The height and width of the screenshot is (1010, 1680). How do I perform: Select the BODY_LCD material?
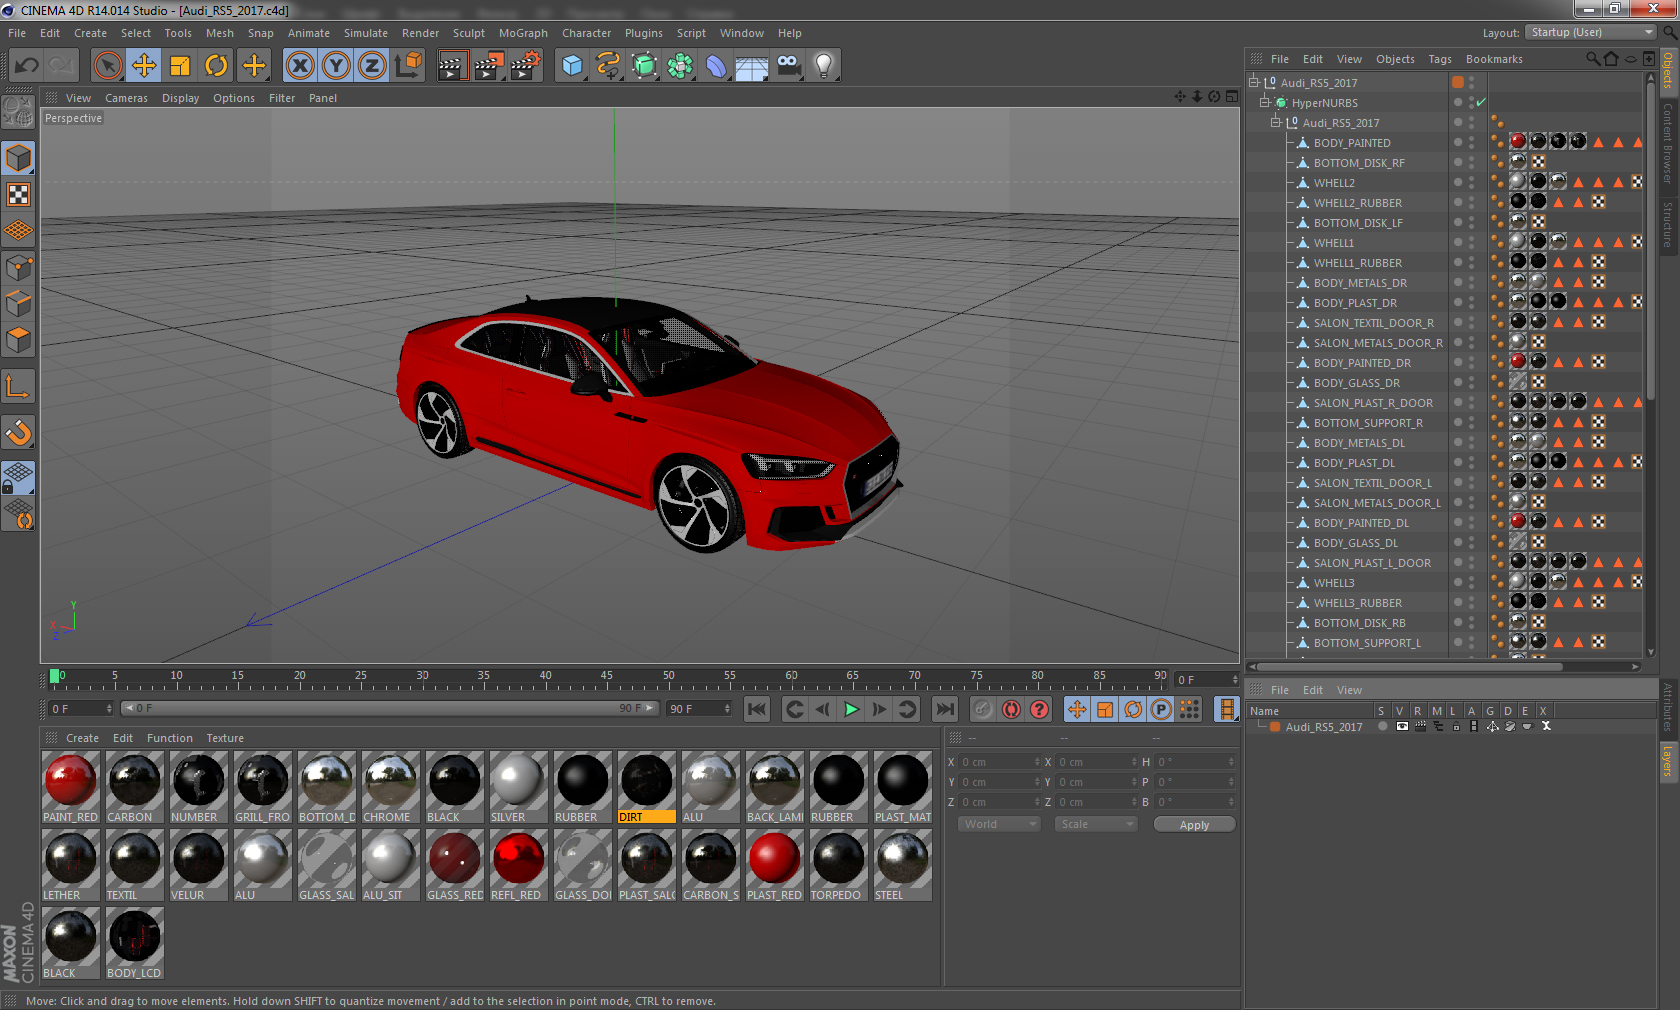click(134, 943)
